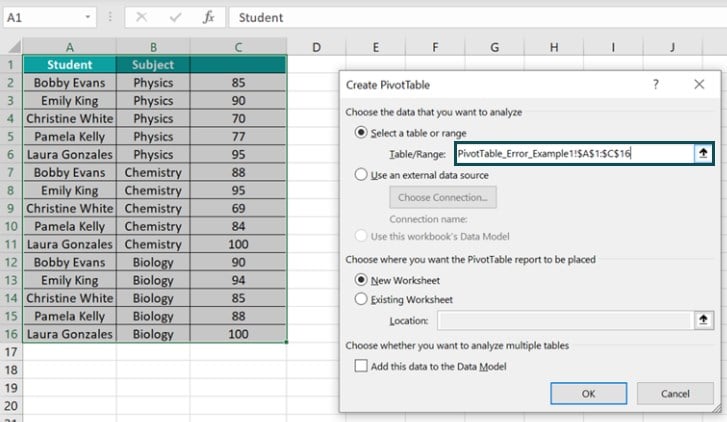This screenshot has width=727, height=422.
Task: Select column D header
Action: (316, 47)
